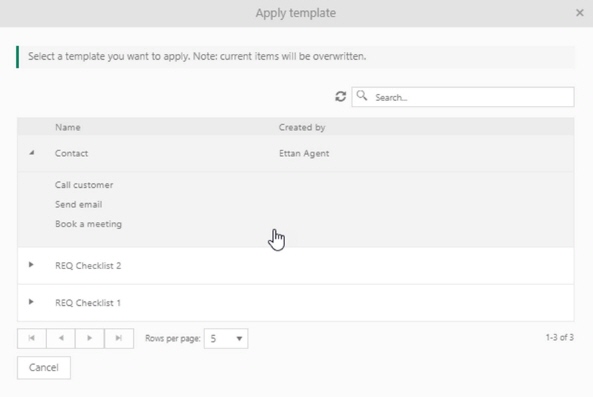Image resolution: width=593 pixels, height=397 pixels.
Task: Sort by the Name column header
Action: click(68, 127)
